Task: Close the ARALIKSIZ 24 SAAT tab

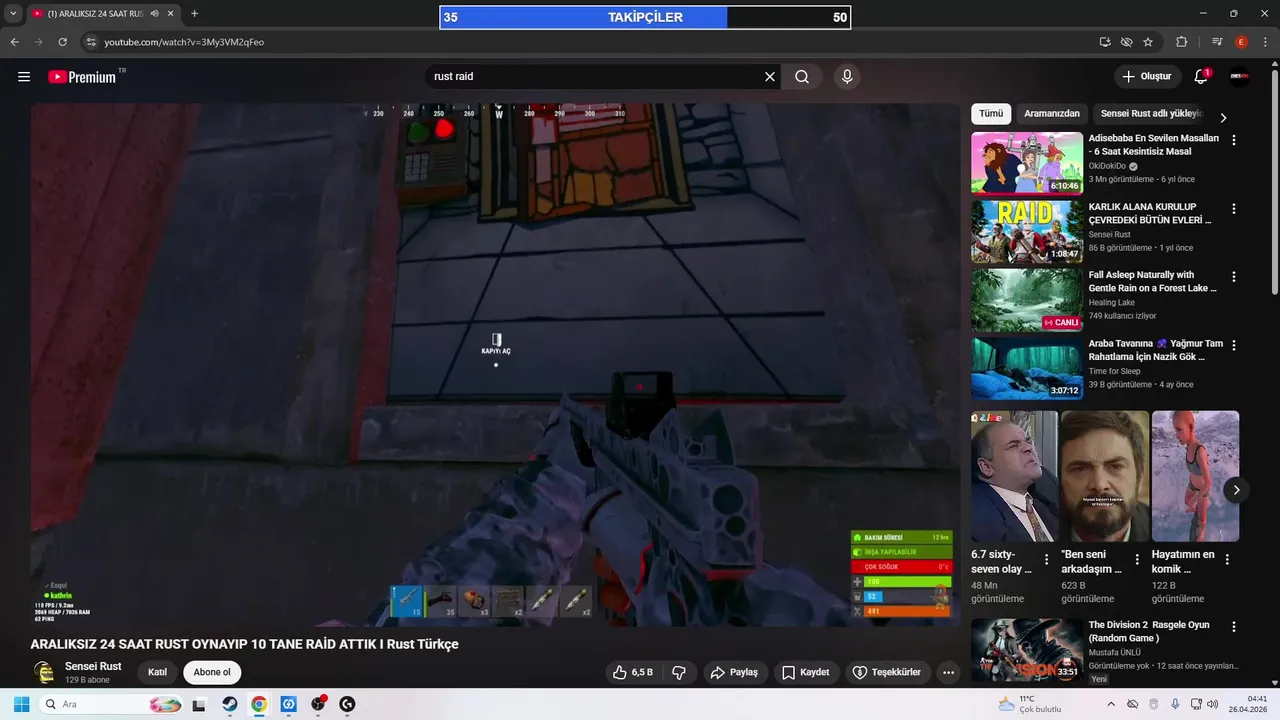Action: [x=171, y=14]
